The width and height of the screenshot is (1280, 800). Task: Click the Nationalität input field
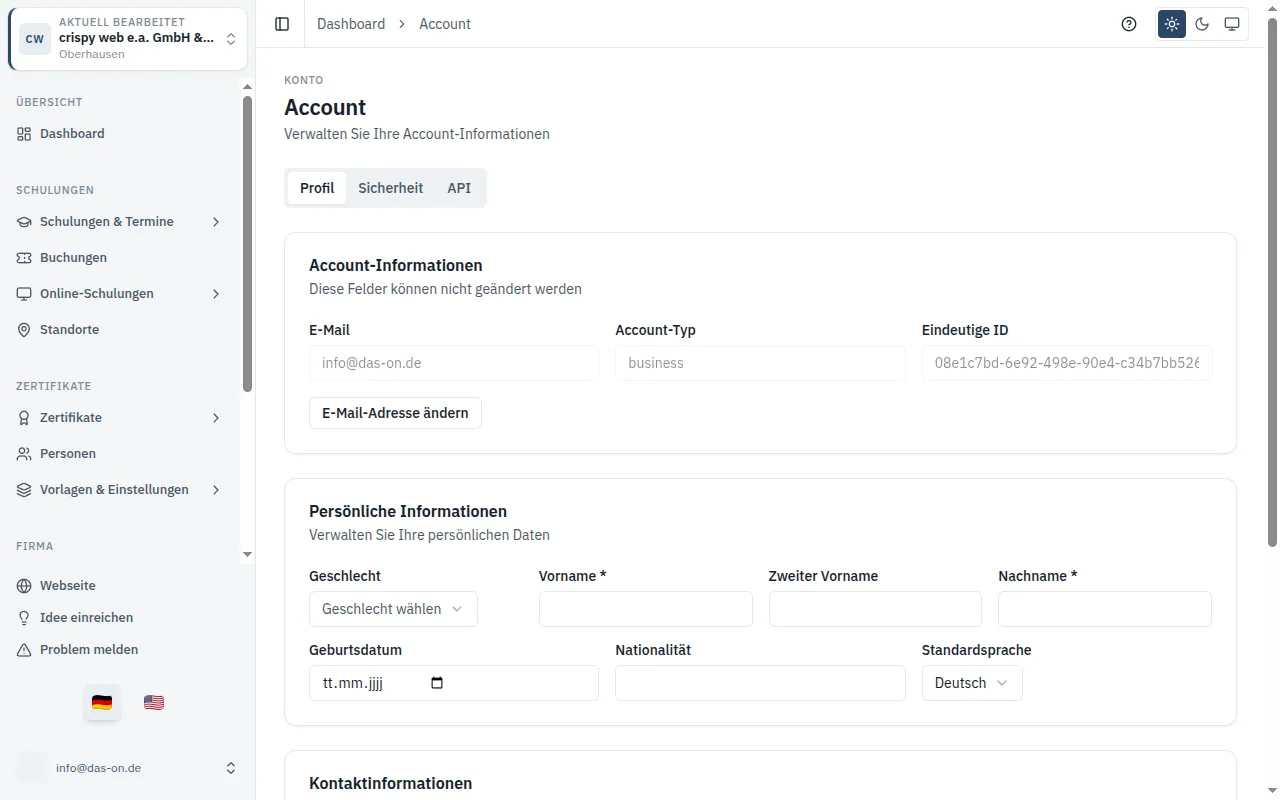(760, 683)
